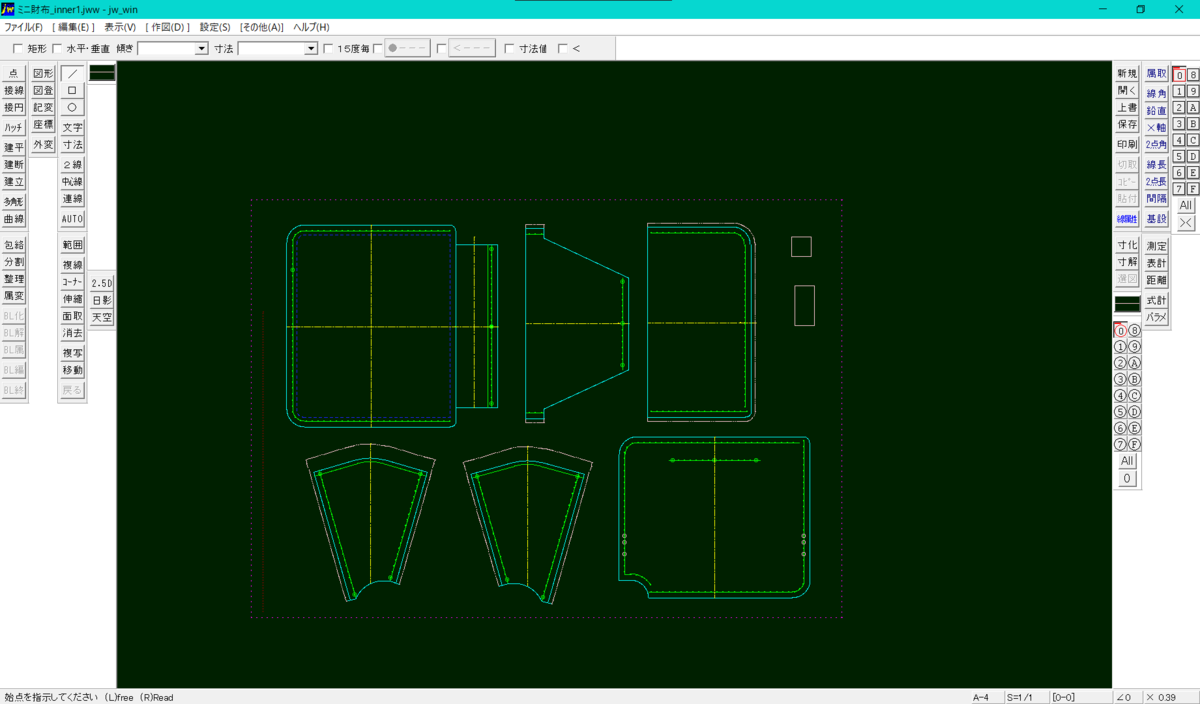This screenshot has width=1200, height=704.
Task: Click the line color swatch above 式計
Action: 1128,302
